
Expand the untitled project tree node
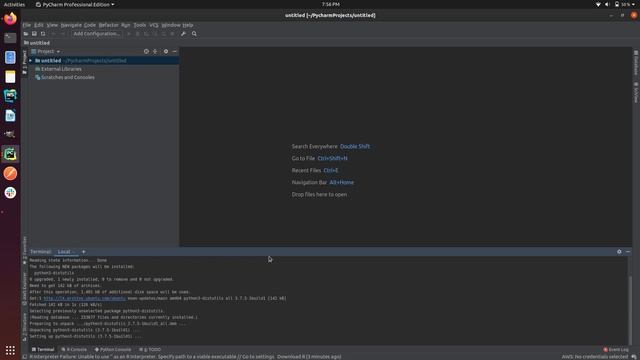[31, 60]
